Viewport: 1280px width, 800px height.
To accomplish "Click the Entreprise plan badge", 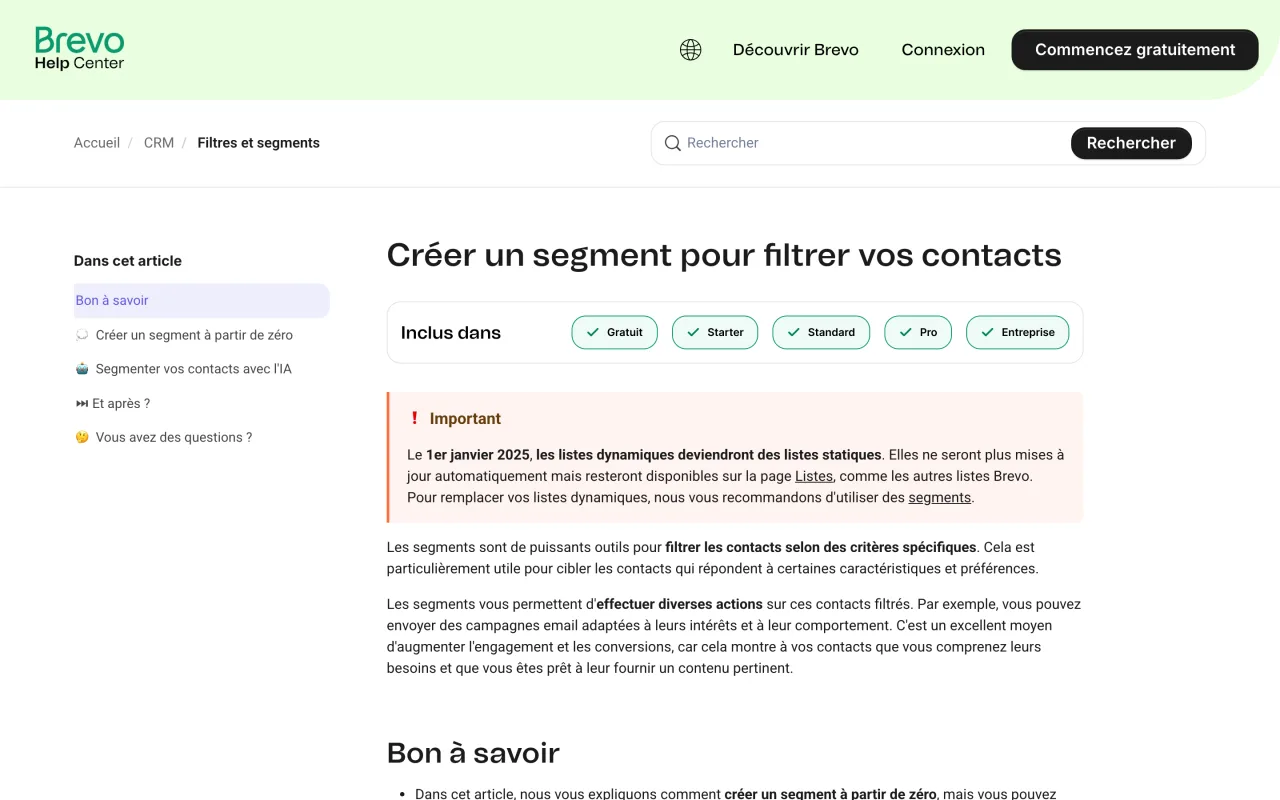I will (x=1017, y=332).
